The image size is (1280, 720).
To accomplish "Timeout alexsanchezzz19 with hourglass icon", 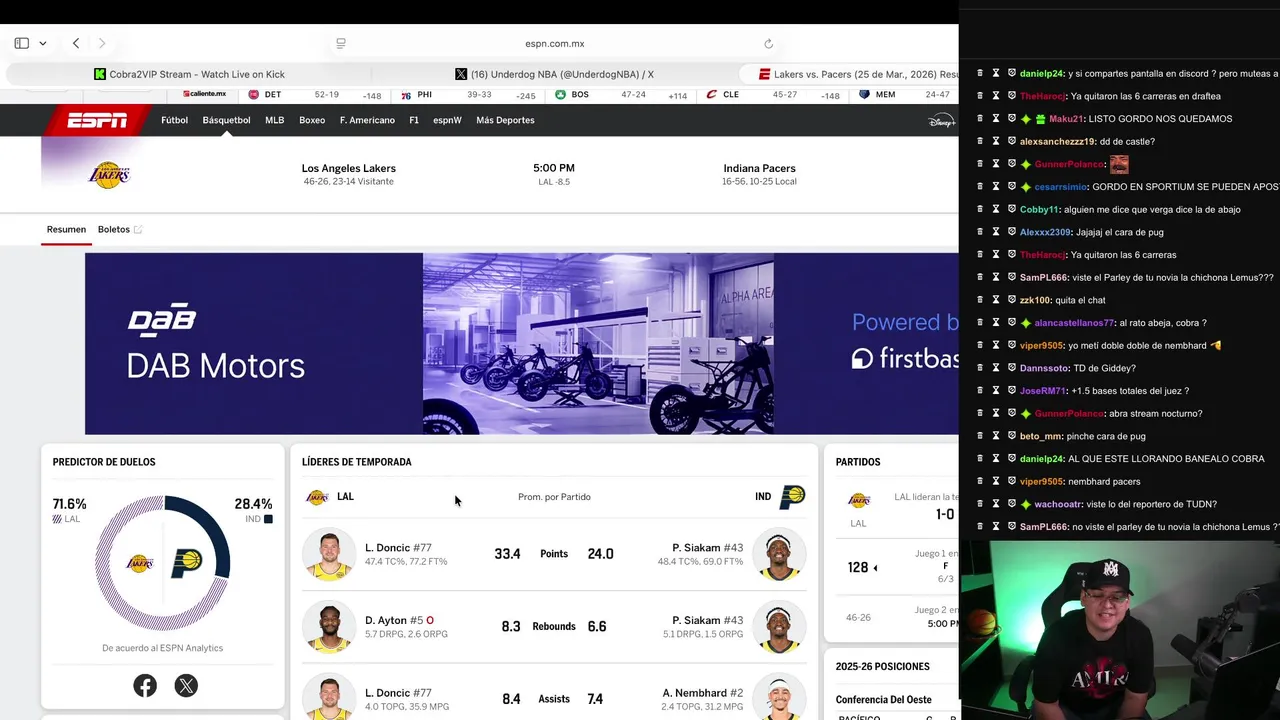I will click(996, 141).
